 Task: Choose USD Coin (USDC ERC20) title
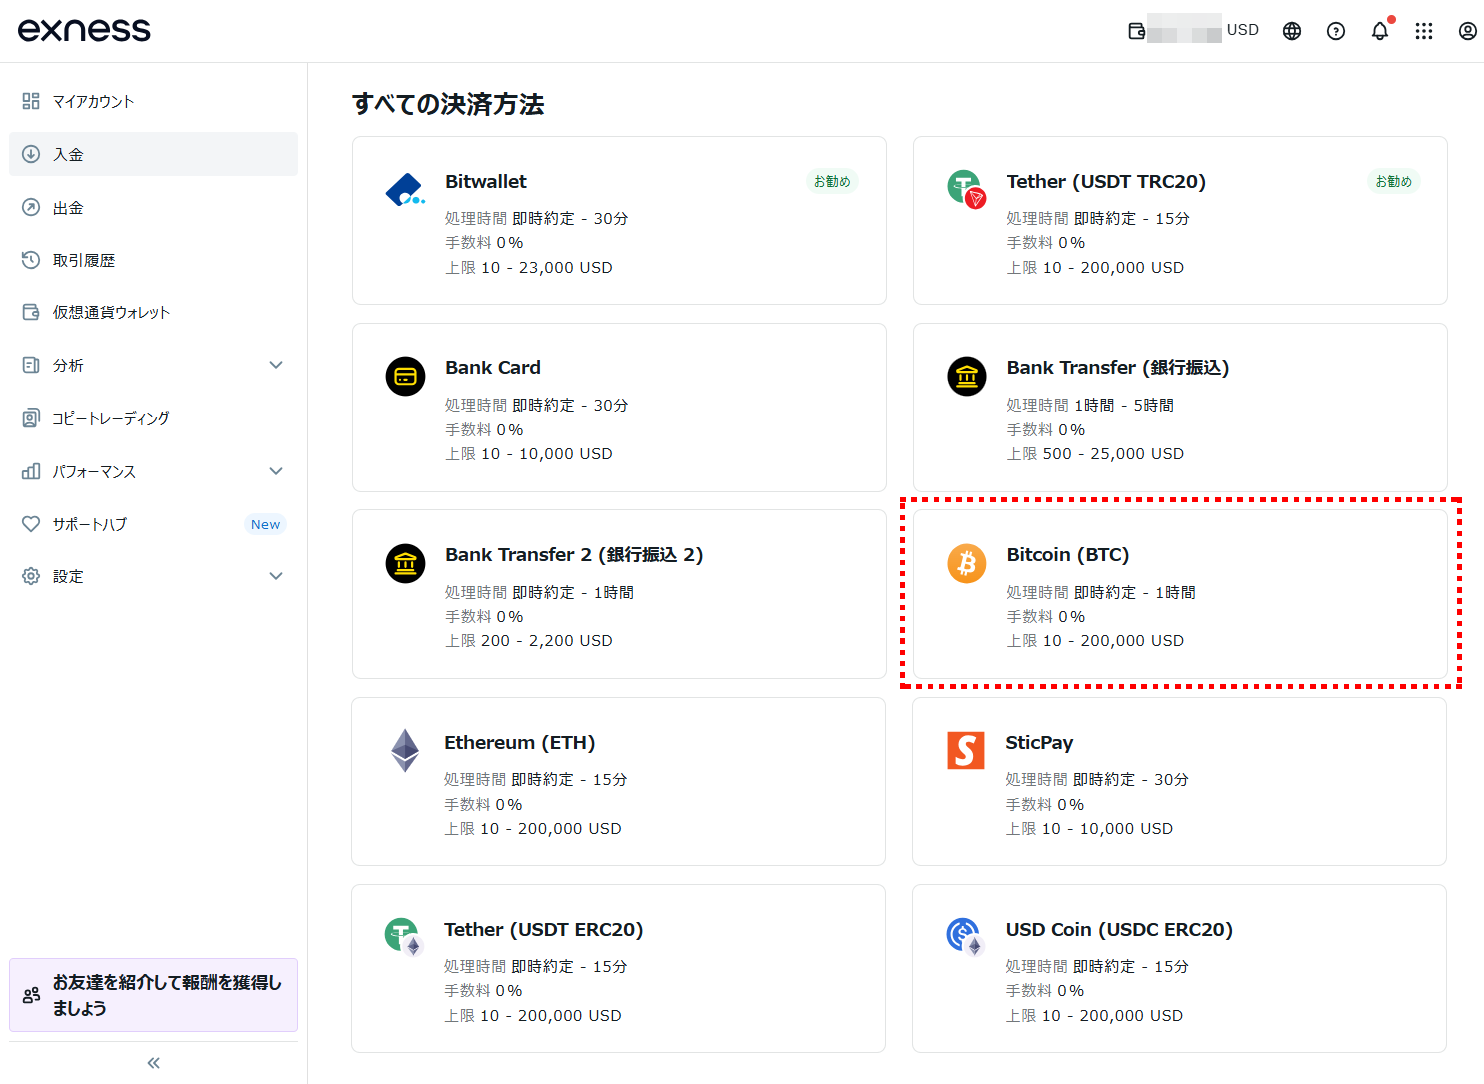[x=1119, y=929]
